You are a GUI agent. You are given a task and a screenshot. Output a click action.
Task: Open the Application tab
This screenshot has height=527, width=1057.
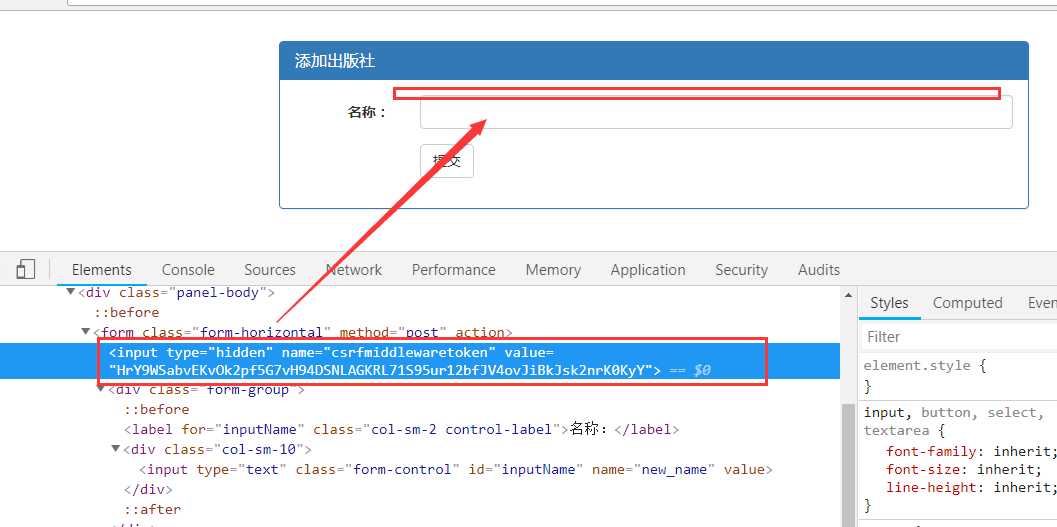pyautogui.click(x=648, y=270)
